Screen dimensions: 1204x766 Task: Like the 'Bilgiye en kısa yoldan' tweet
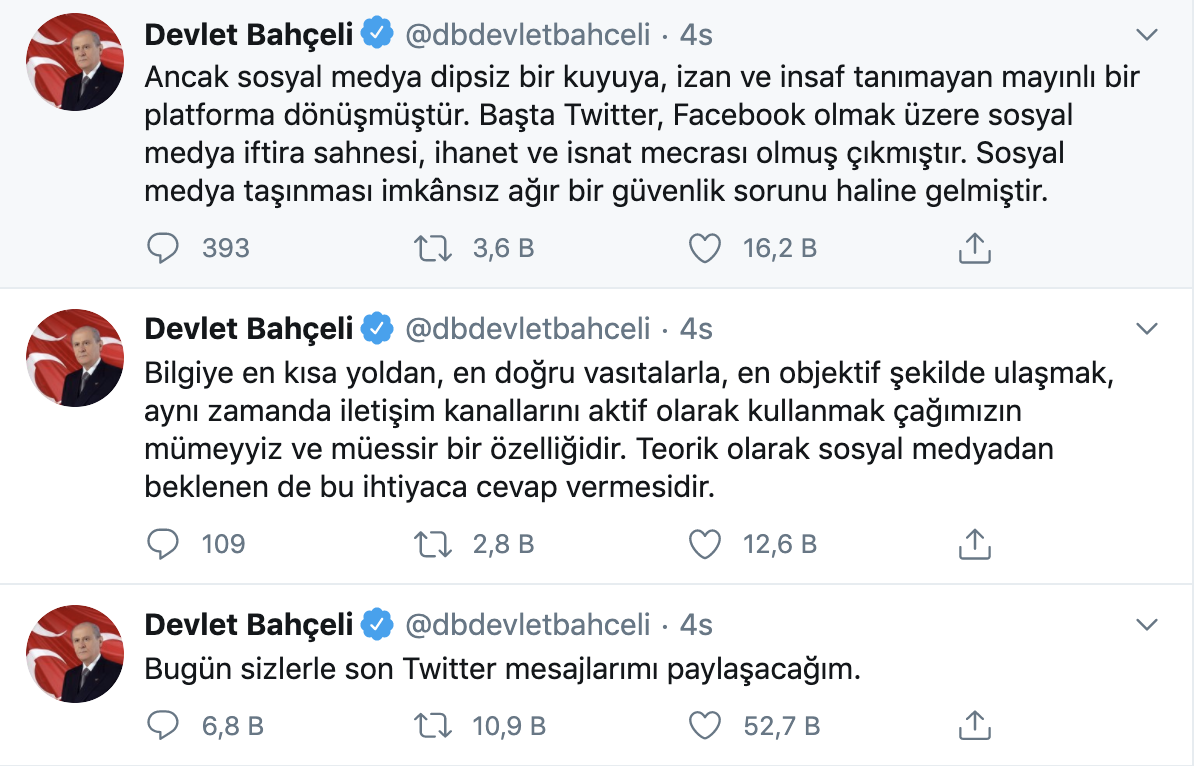(x=705, y=544)
